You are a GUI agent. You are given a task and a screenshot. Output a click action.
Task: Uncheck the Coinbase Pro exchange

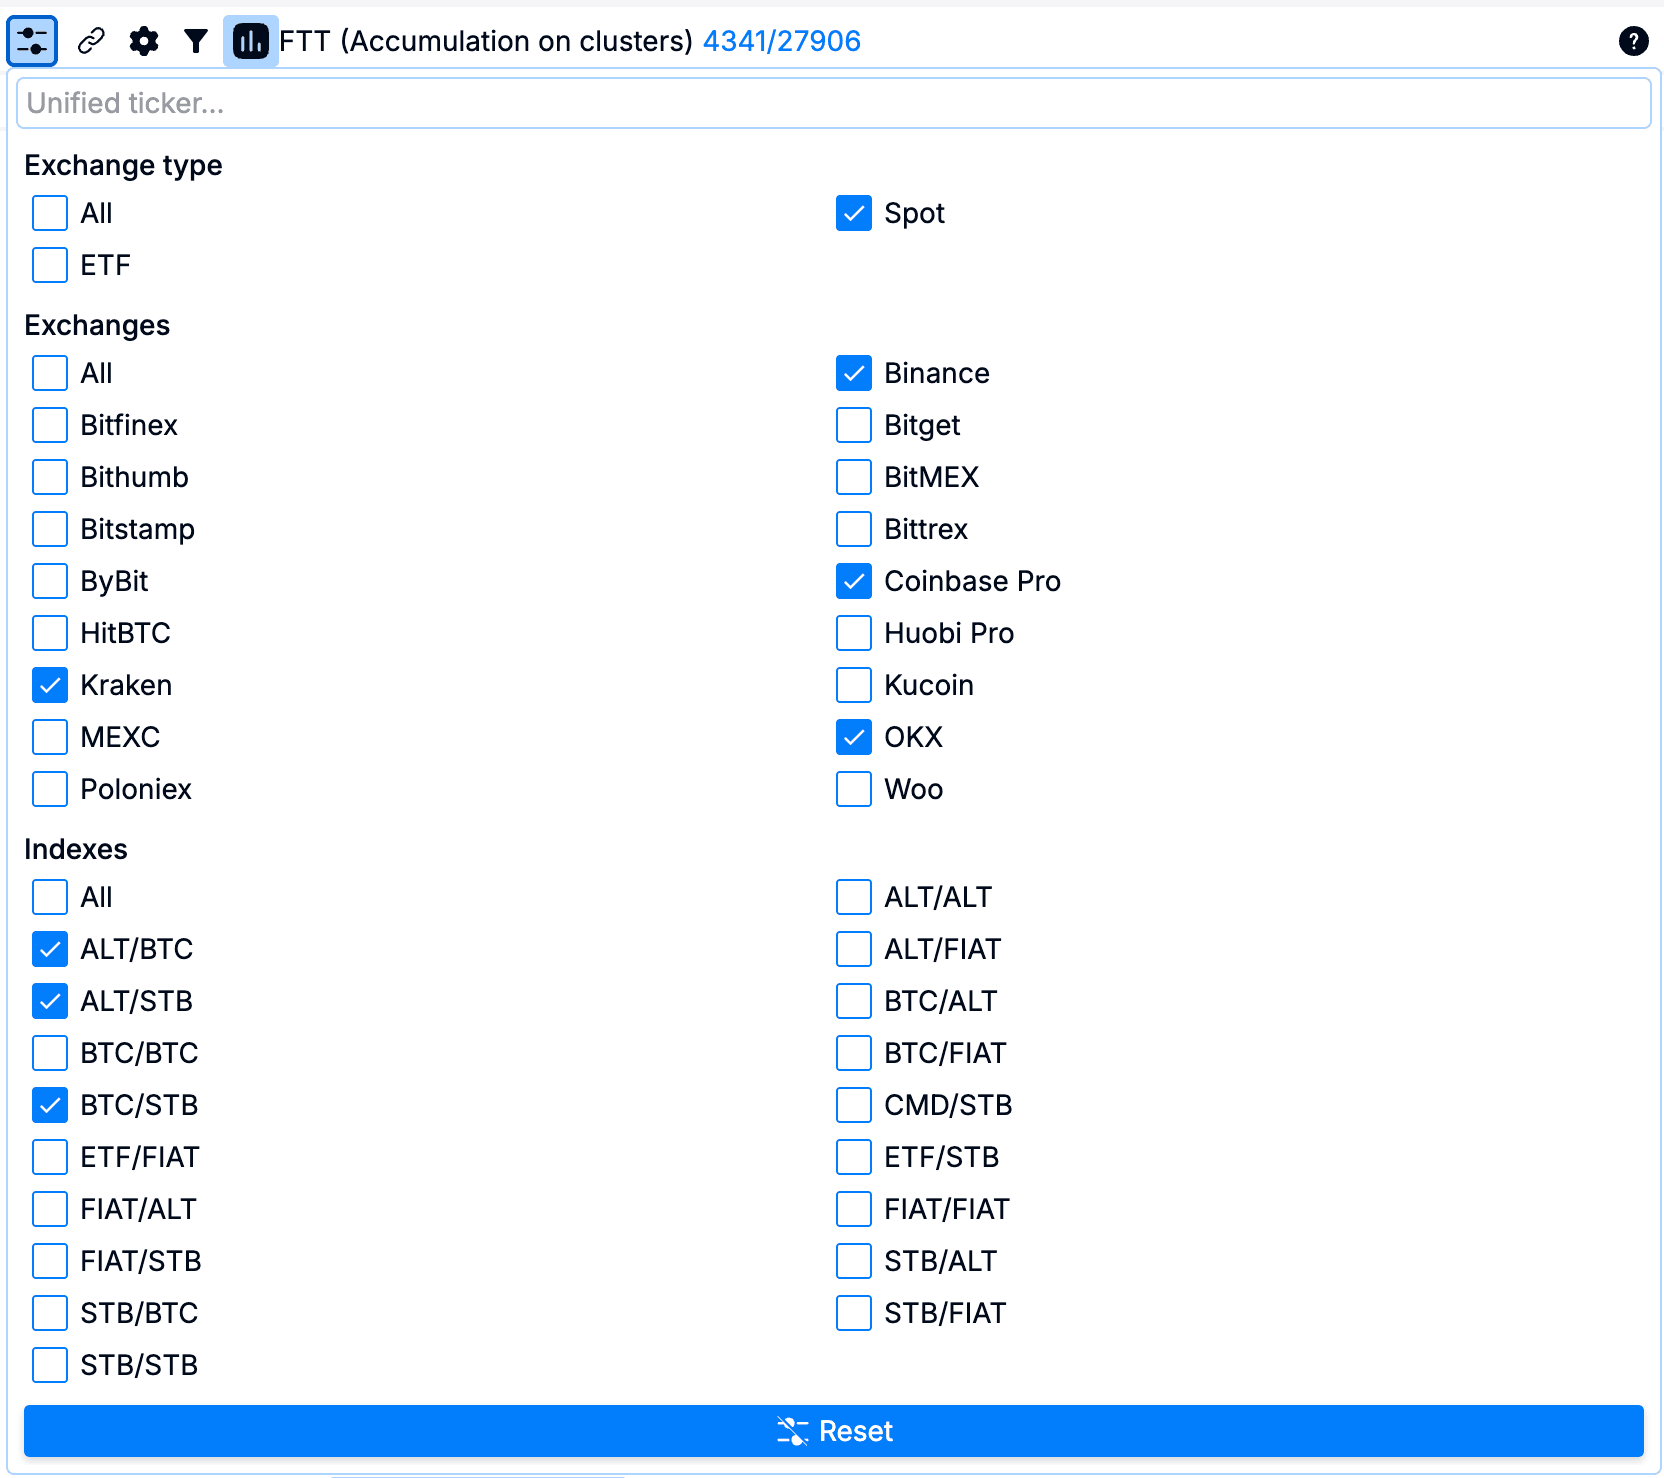[854, 581]
